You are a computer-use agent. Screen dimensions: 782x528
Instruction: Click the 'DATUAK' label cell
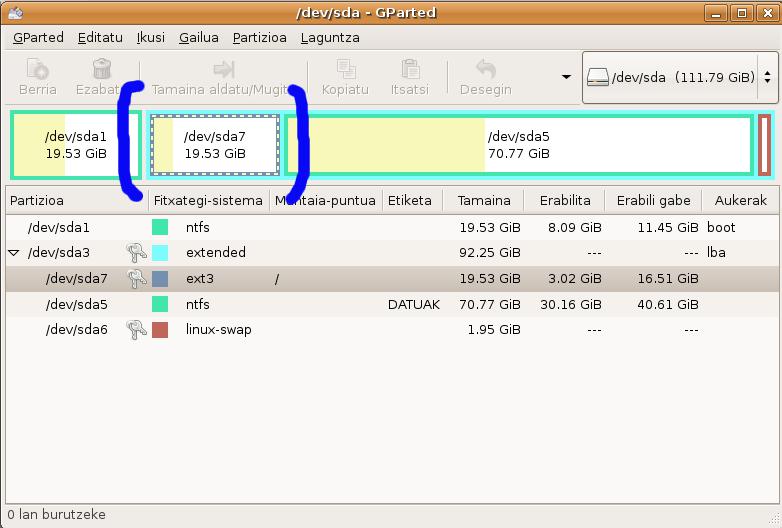pos(413,304)
